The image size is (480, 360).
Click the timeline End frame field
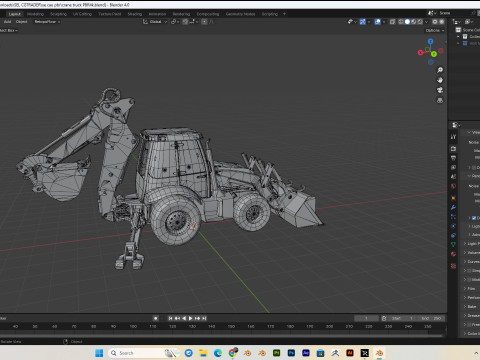[x=432, y=318]
